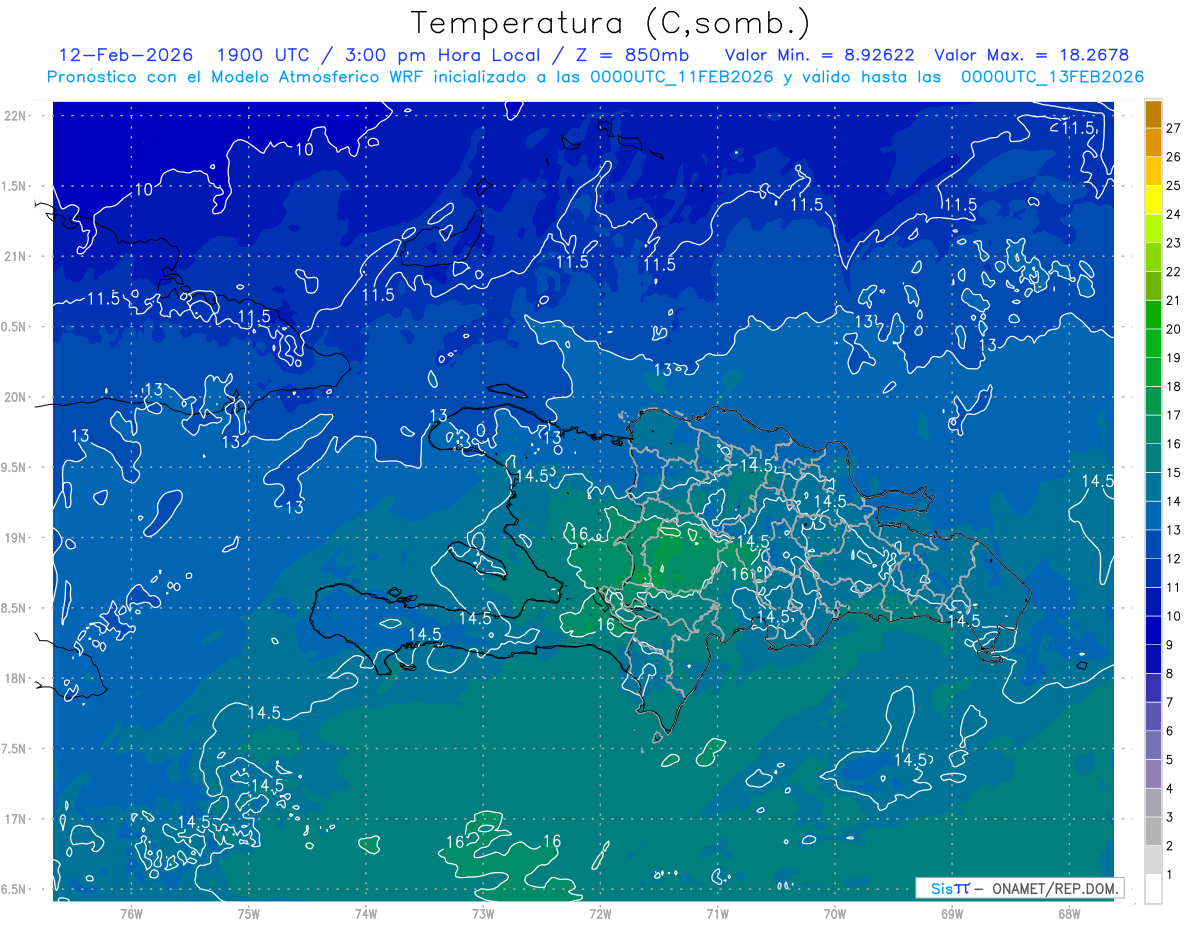Click the '19N' latitude label
The image size is (1200, 927).
17,537
